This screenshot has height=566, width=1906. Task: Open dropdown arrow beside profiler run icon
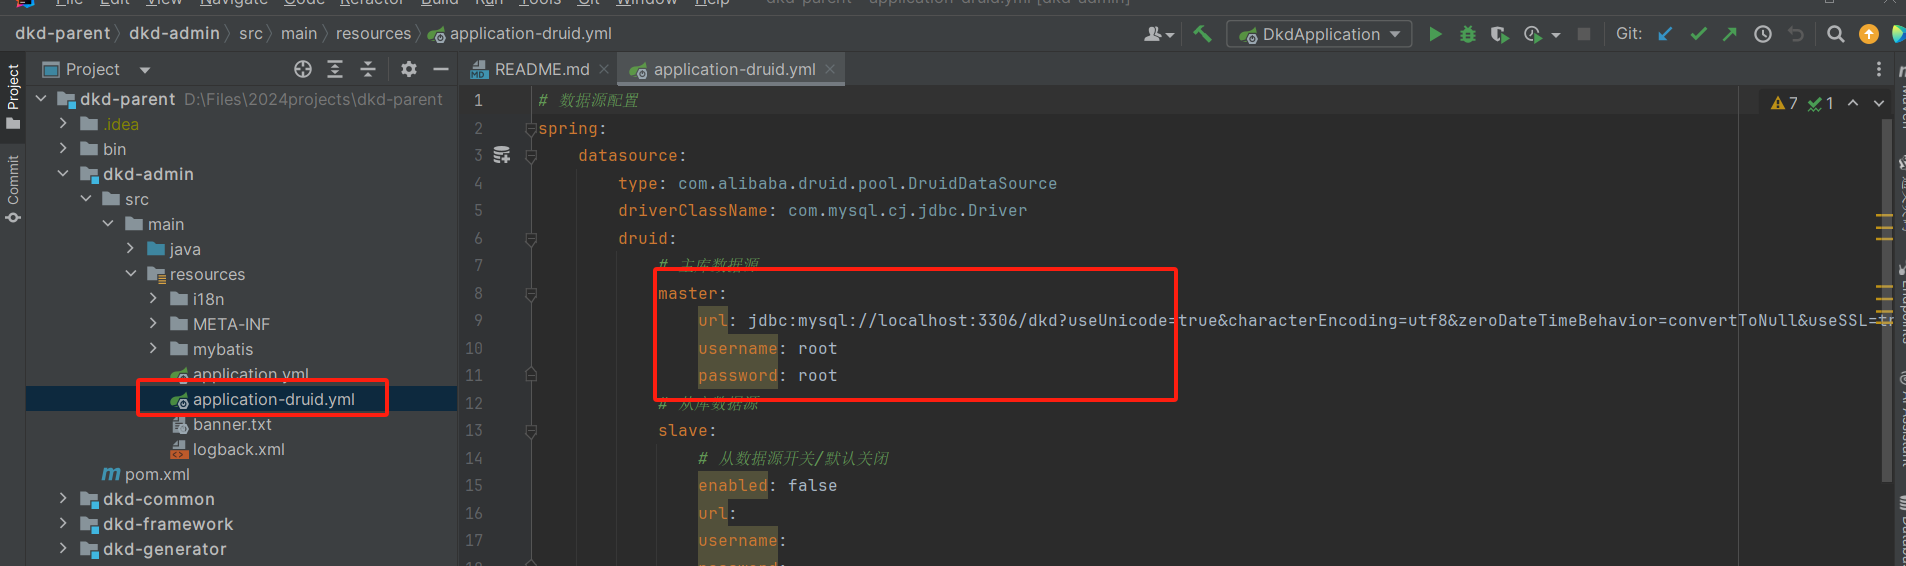[1556, 35]
